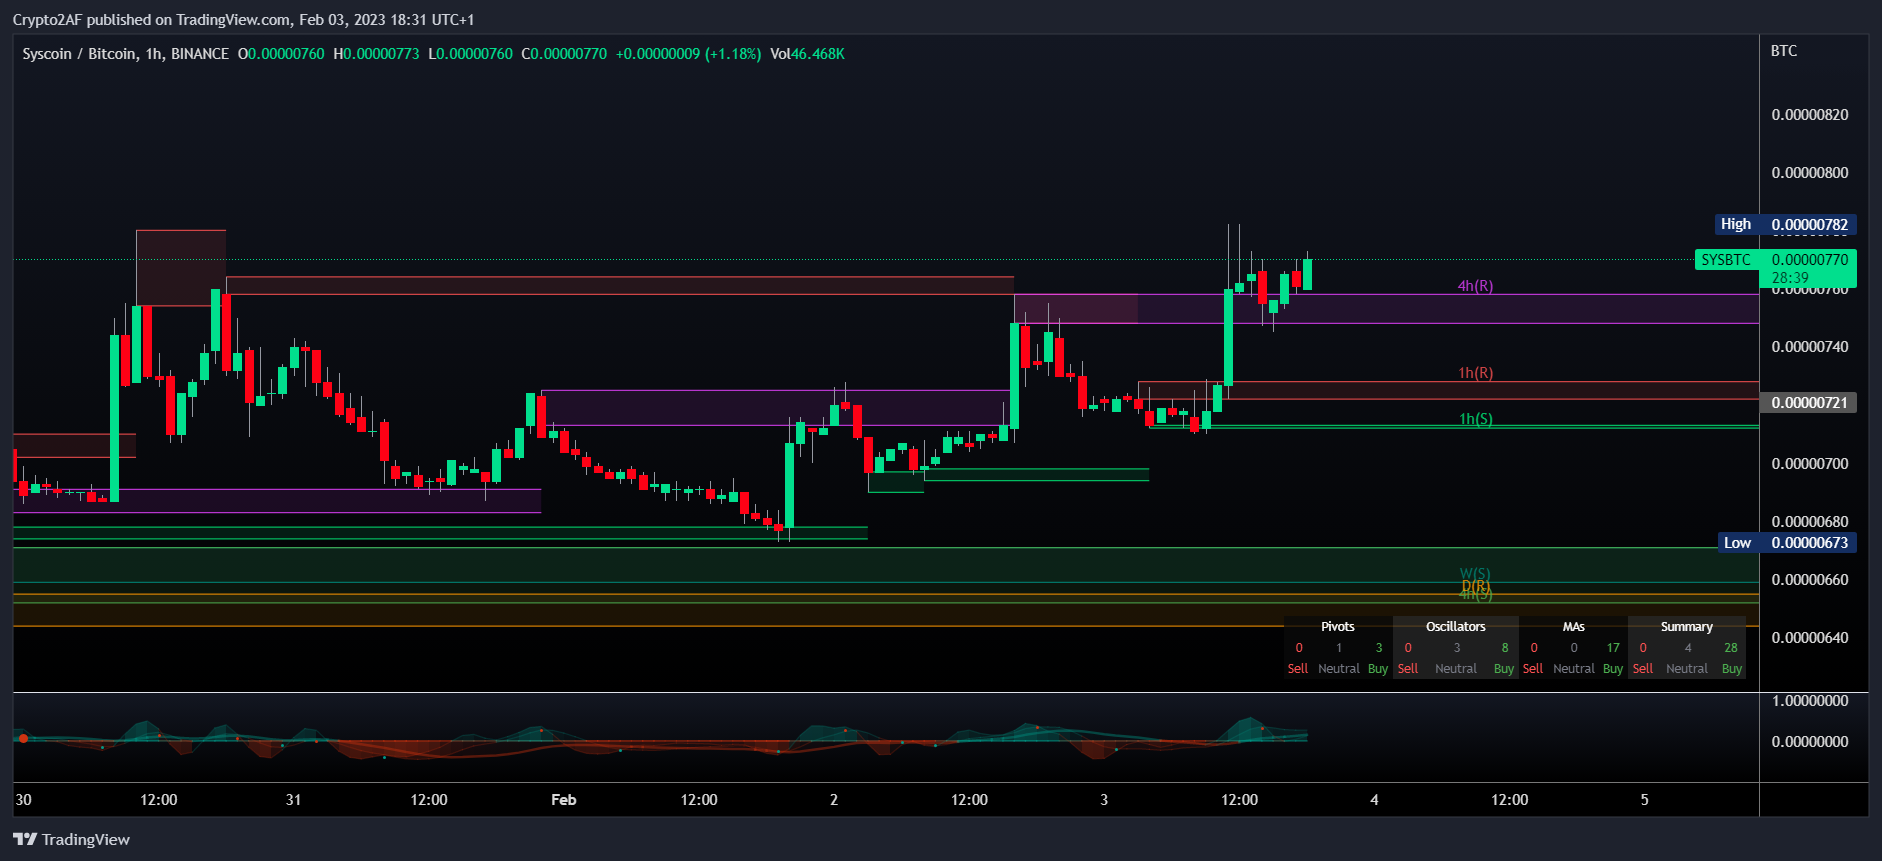Click the 31 date label on the time axis
Viewport: 1882px width, 861px height.
point(293,800)
